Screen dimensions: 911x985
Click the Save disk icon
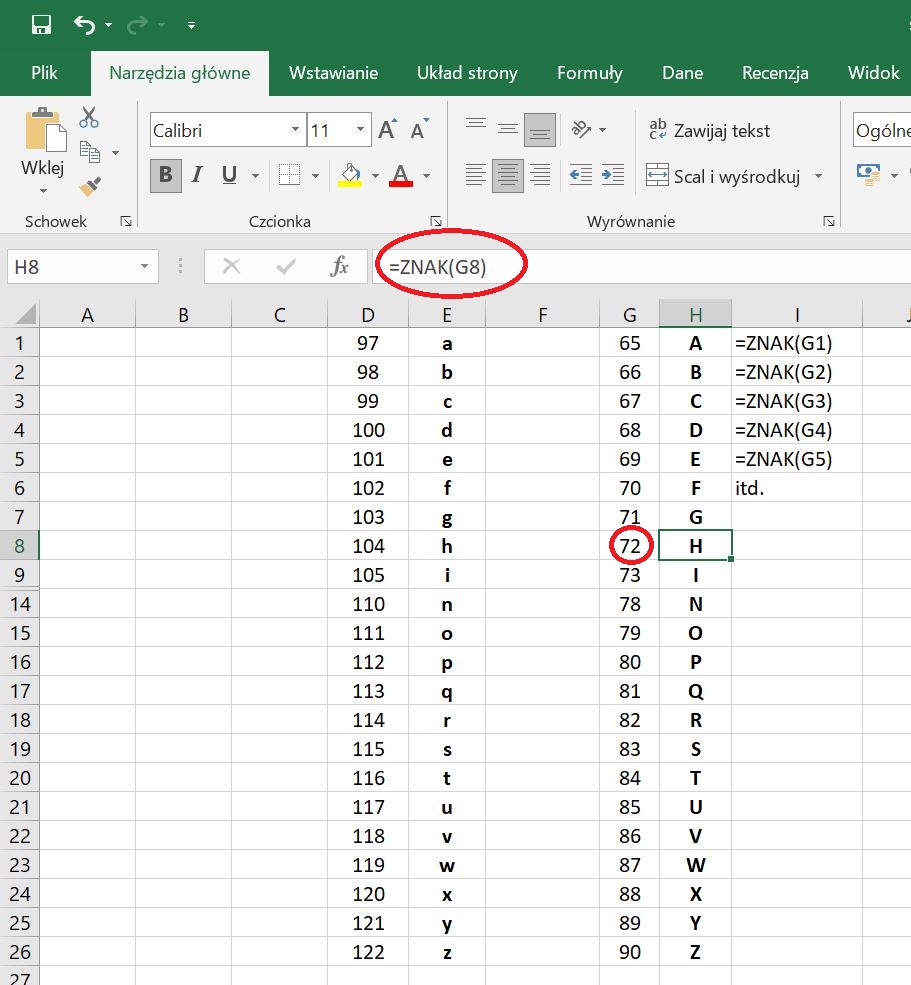click(x=41, y=25)
